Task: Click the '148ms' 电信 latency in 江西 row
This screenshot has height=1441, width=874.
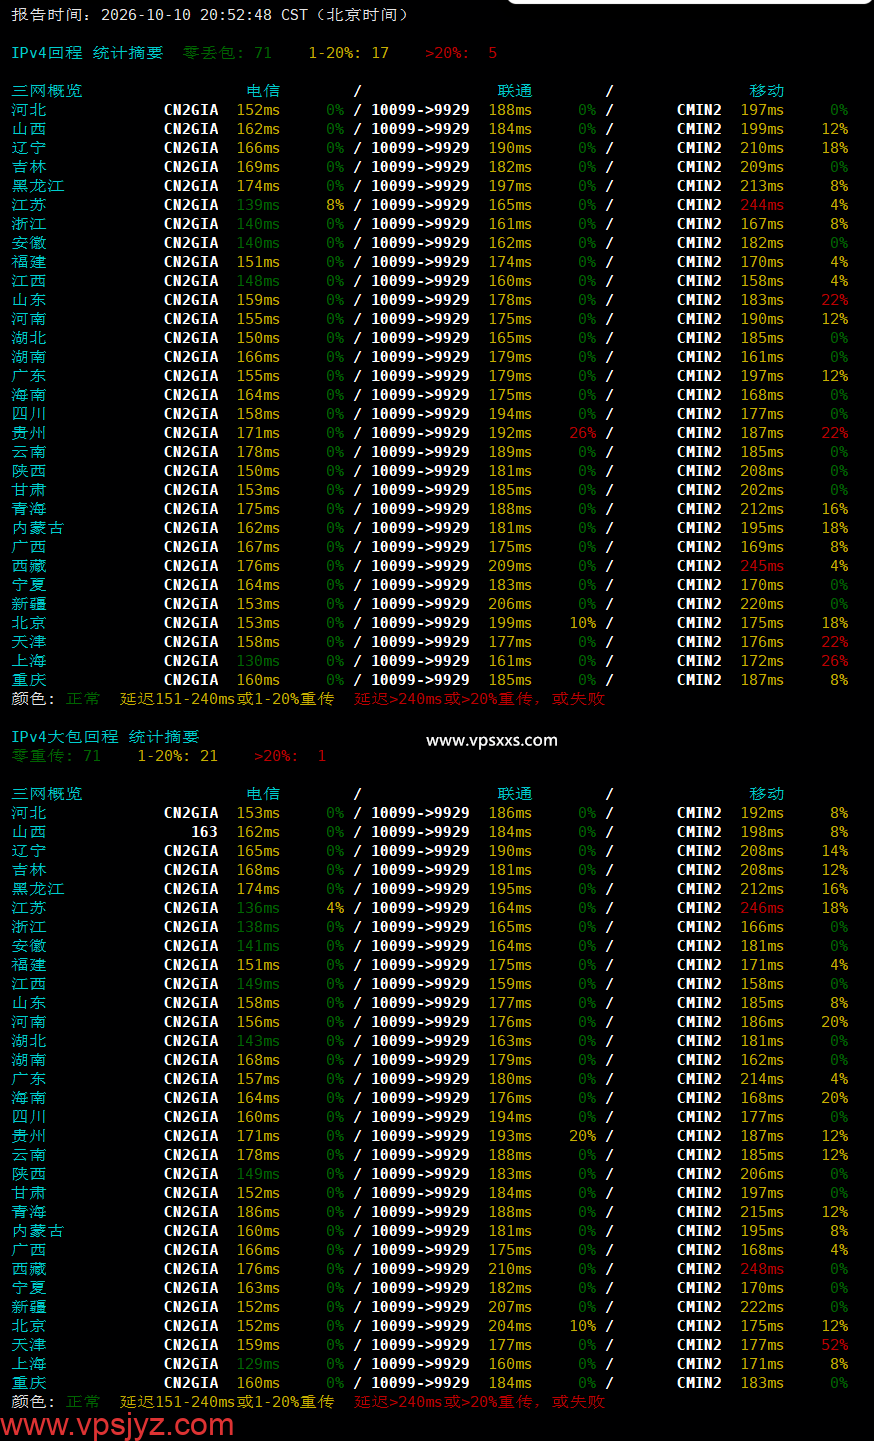Action: tap(258, 281)
